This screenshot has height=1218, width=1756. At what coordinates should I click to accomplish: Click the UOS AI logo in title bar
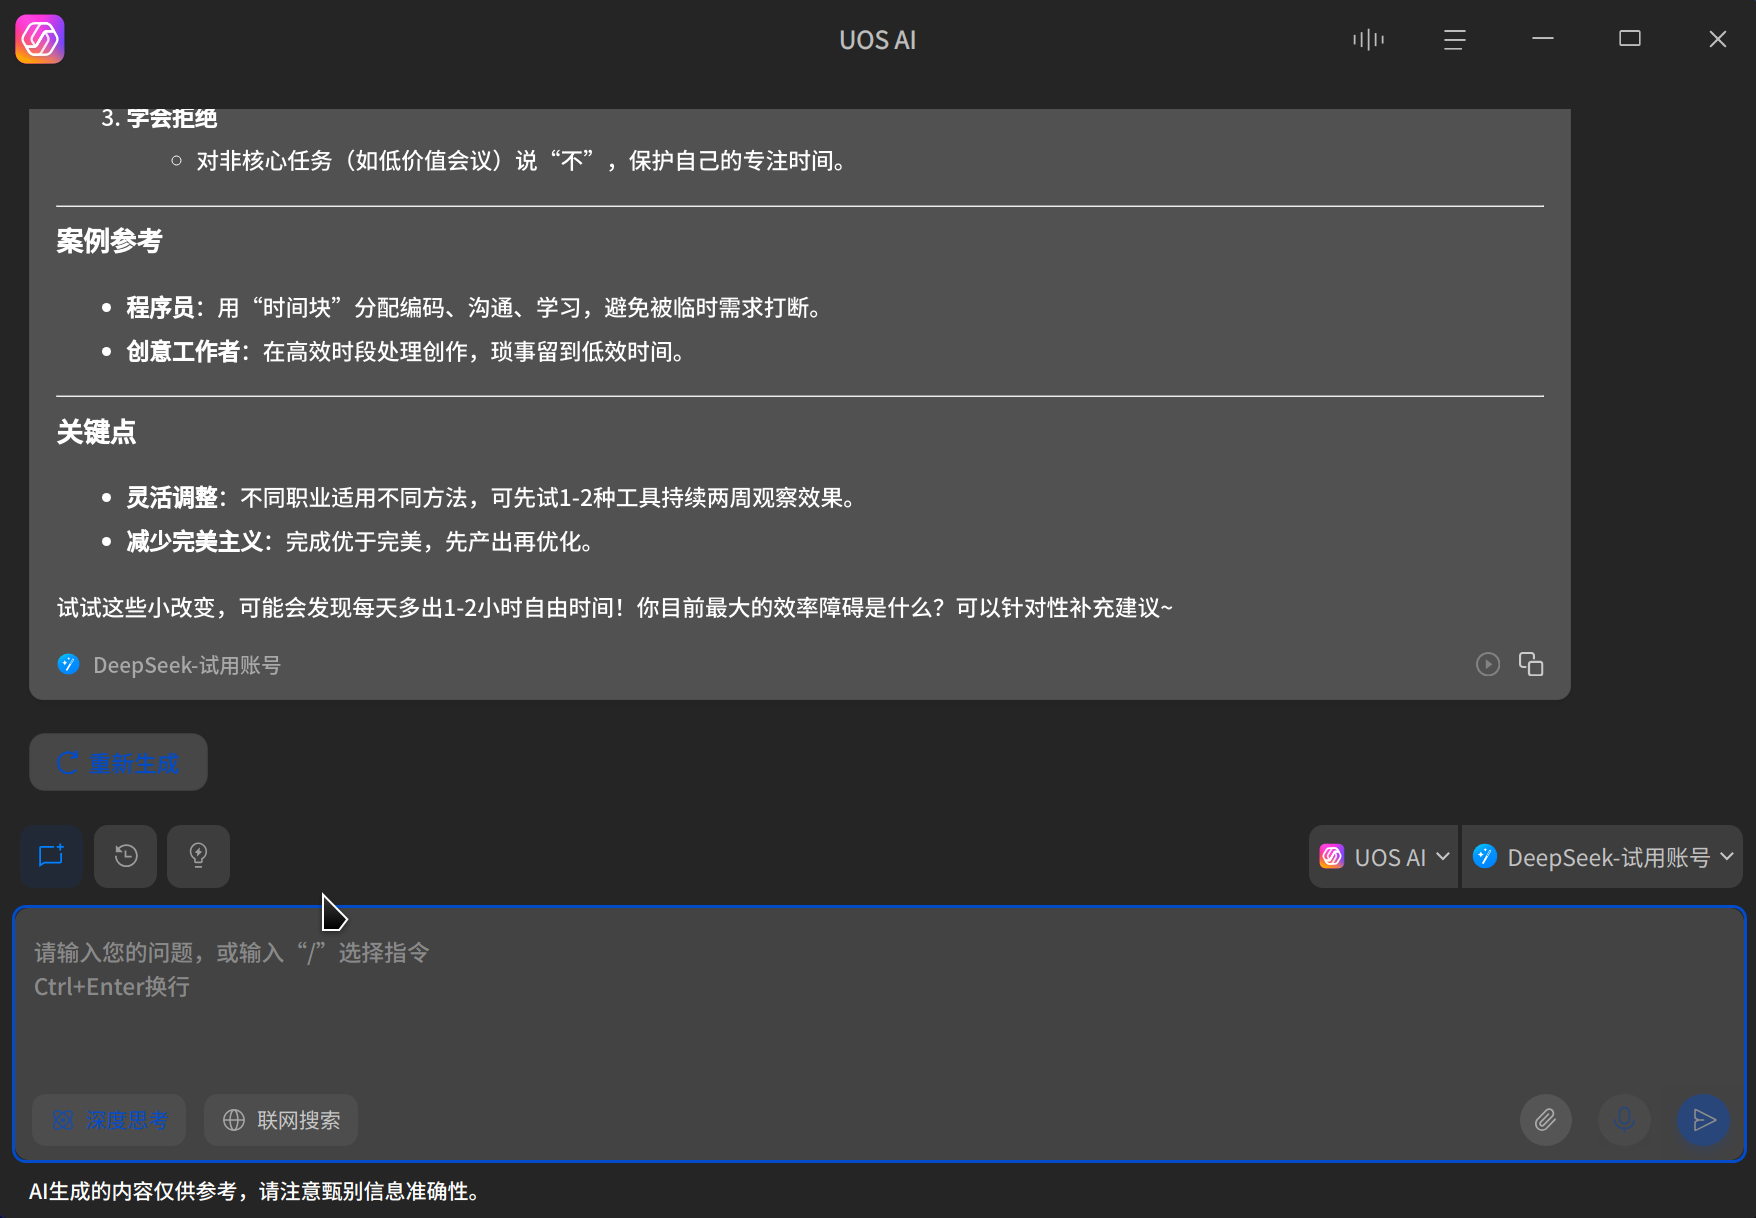point(40,39)
